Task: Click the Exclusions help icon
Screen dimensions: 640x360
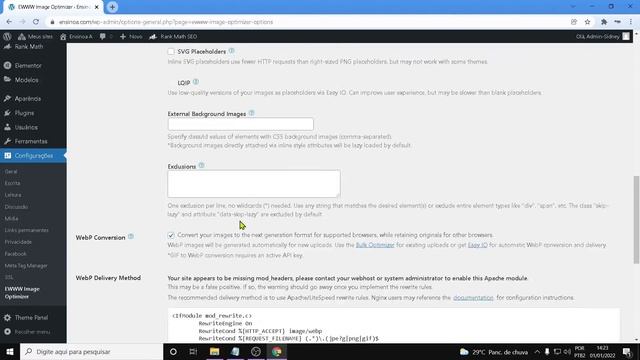Action: [x=201, y=166]
